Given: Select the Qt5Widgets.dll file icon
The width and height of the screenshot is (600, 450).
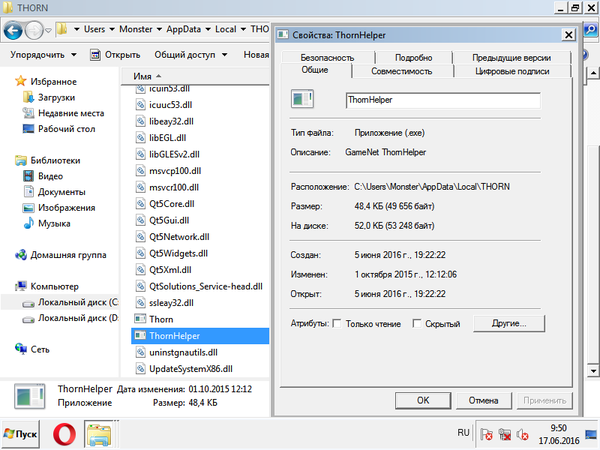Looking at the screenshot, I should 140,253.
